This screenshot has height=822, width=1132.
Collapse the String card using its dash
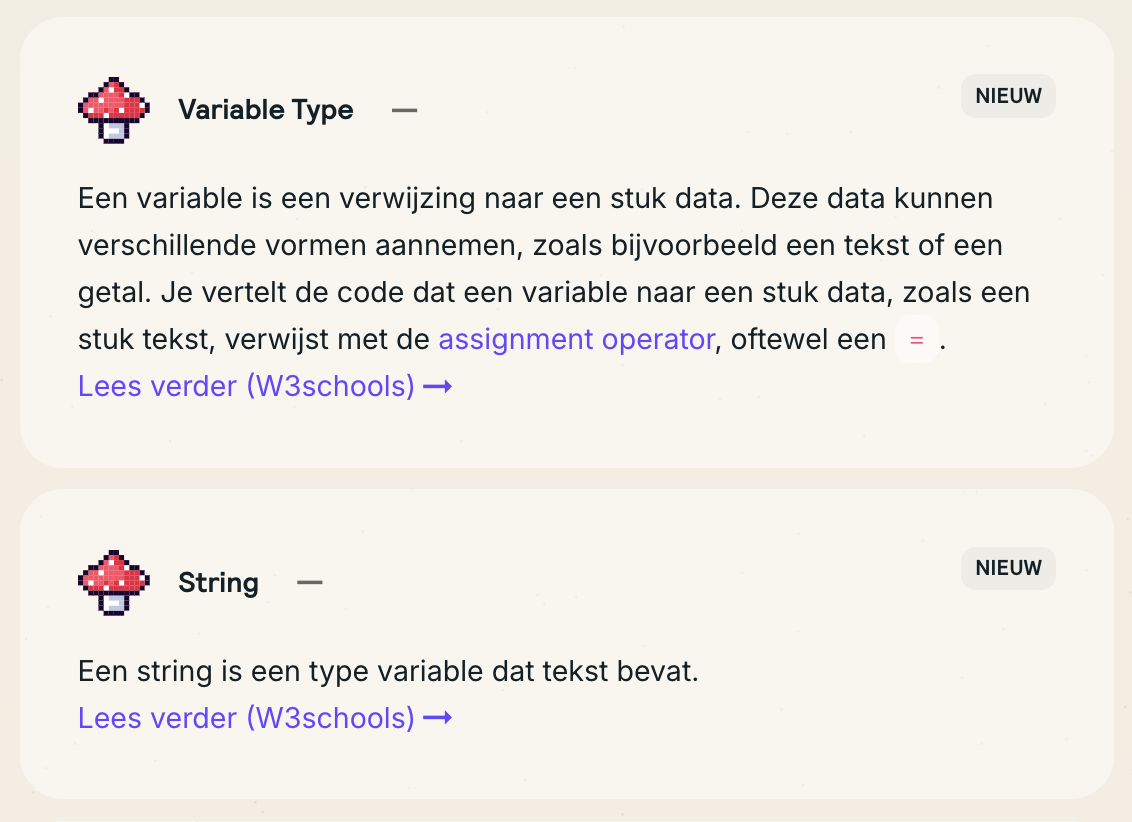point(310,582)
